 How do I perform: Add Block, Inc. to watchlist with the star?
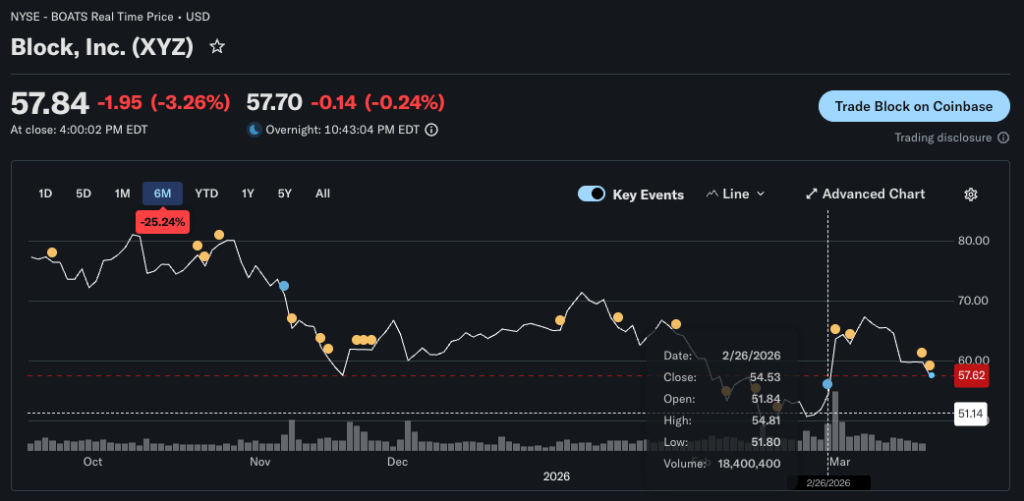pyautogui.click(x=217, y=47)
